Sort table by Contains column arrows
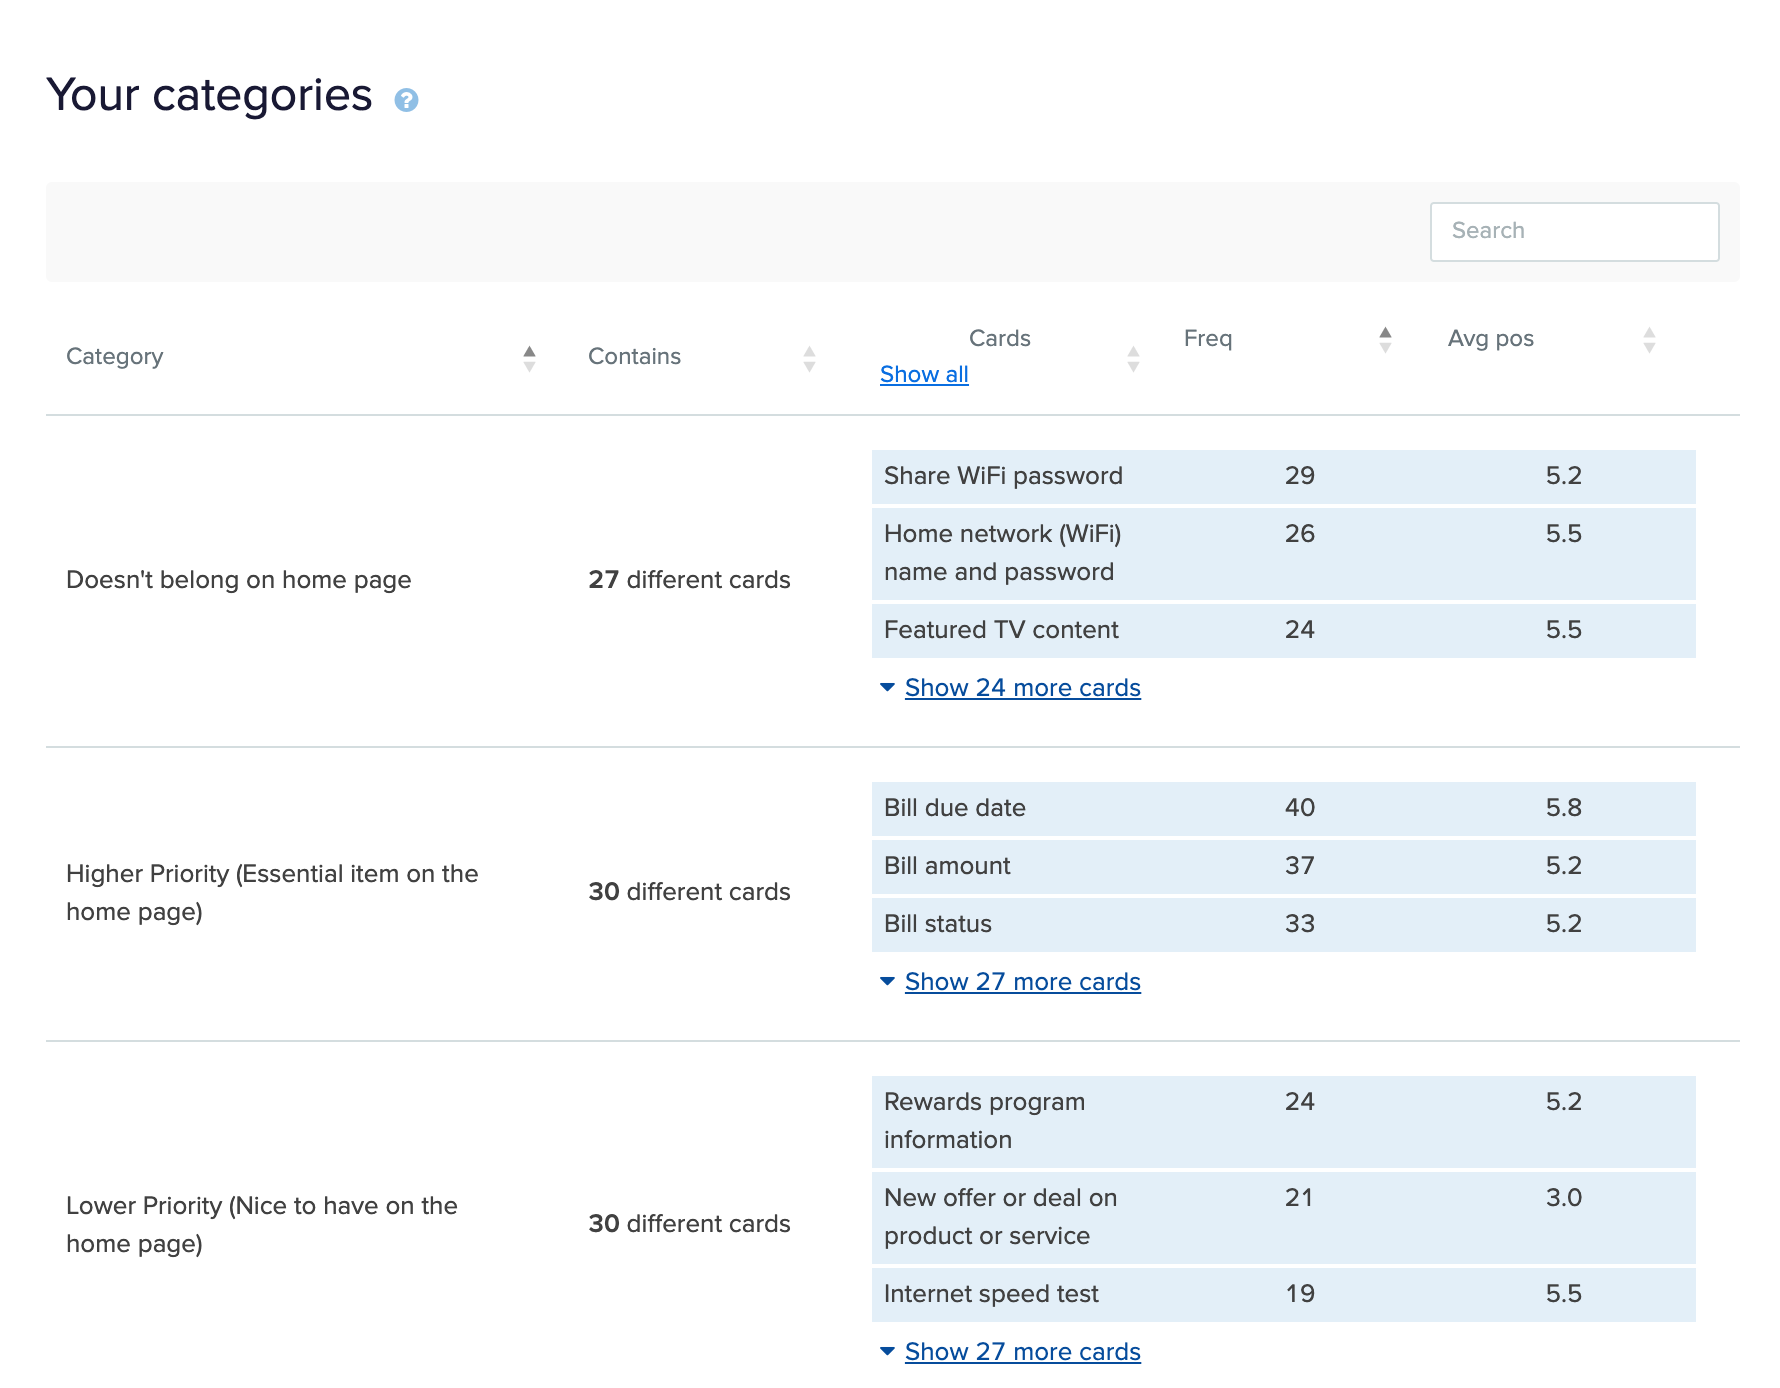 pyautogui.click(x=809, y=358)
